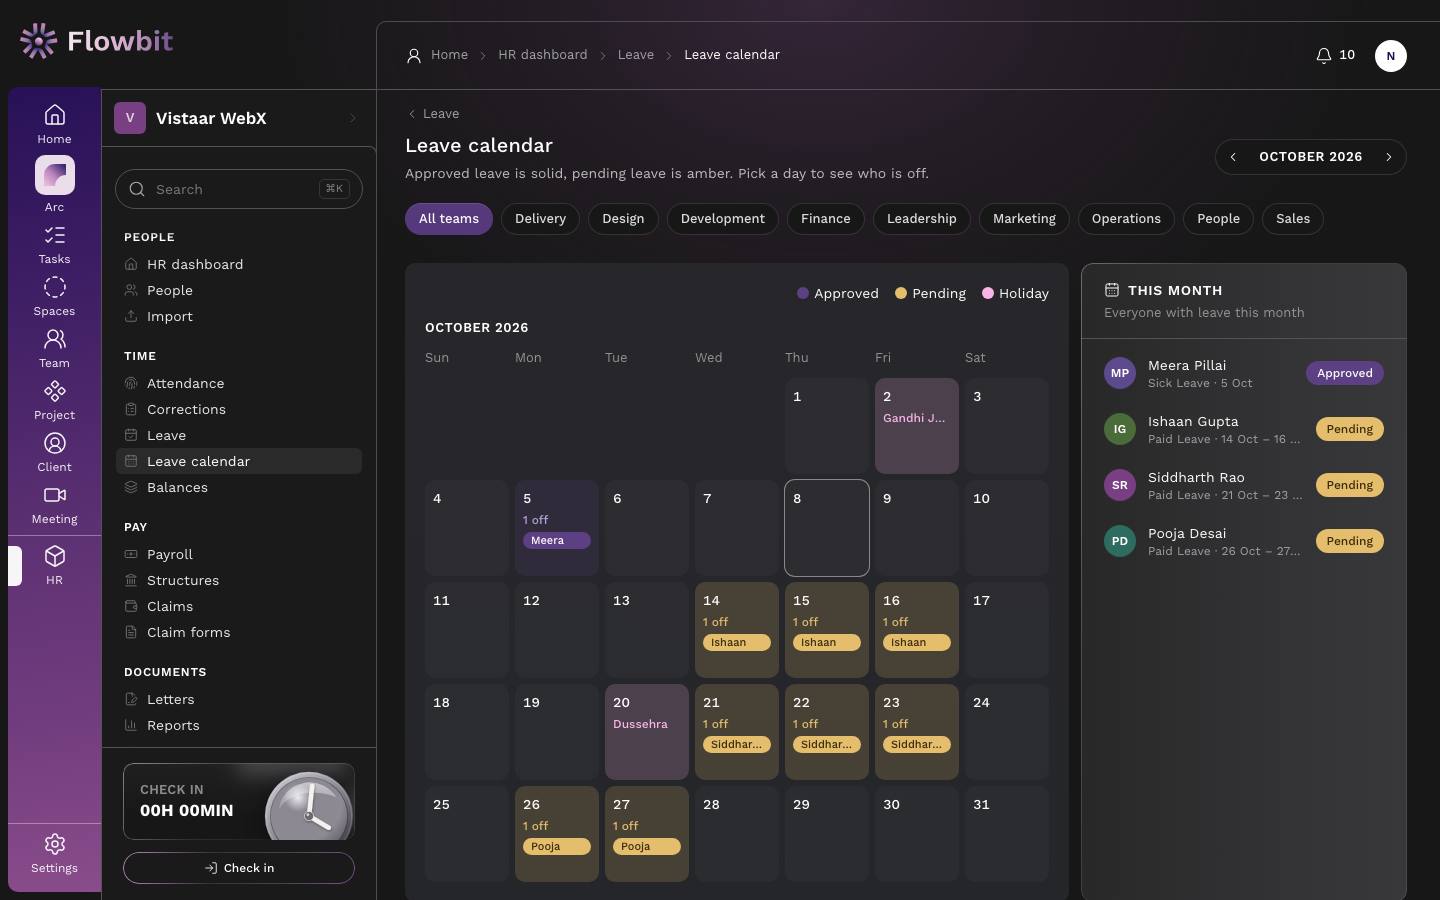Image resolution: width=1440 pixels, height=900 pixels.
Task: Open Claim forms in the sidebar
Action: pos(239,632)
